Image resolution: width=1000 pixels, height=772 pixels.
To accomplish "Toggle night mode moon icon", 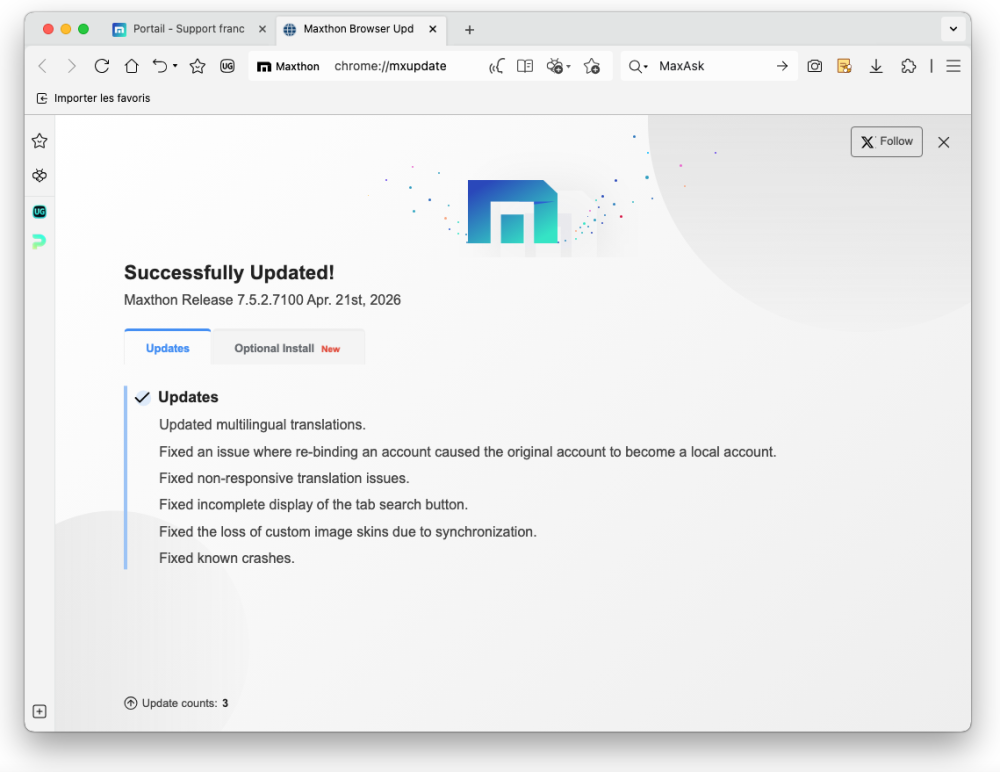I will tap(497, 66).
